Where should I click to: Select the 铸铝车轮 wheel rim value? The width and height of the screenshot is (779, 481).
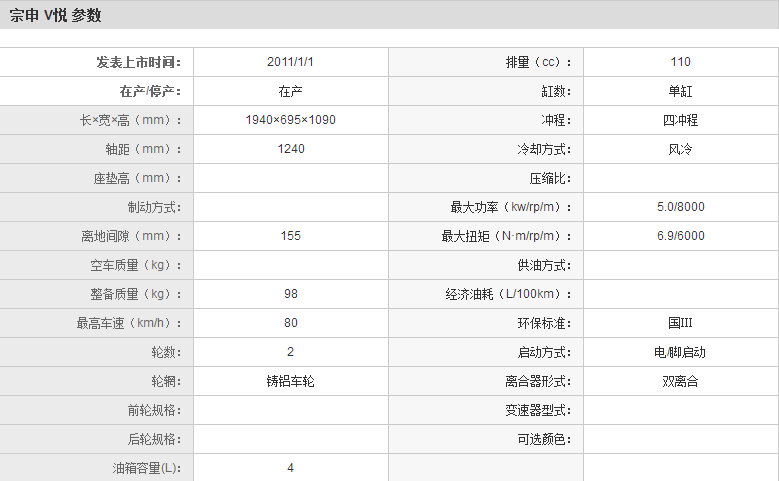(x=291, y=381)
